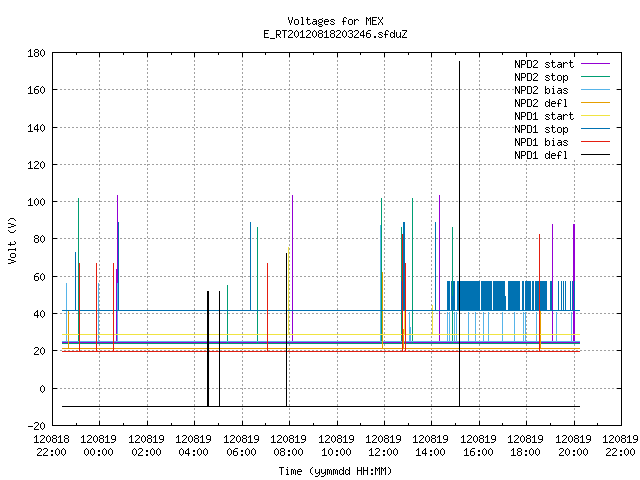Click the black NPD1 defl baseline at -10 V
The height and width of the screenshot is (480, 640).
(320, 407)
